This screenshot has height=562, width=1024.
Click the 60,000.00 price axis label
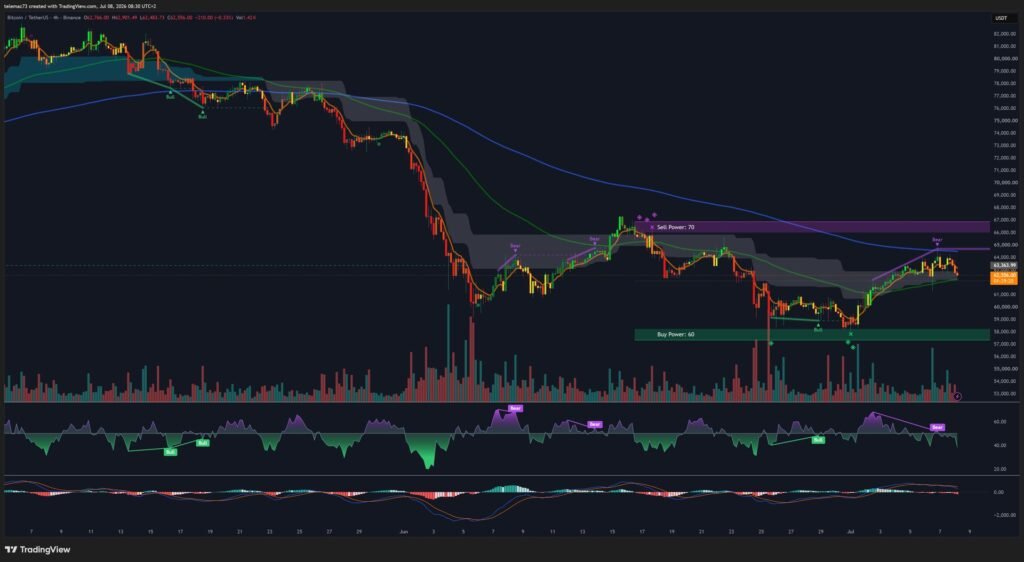pyautogui.click(x=1004, y=307)
